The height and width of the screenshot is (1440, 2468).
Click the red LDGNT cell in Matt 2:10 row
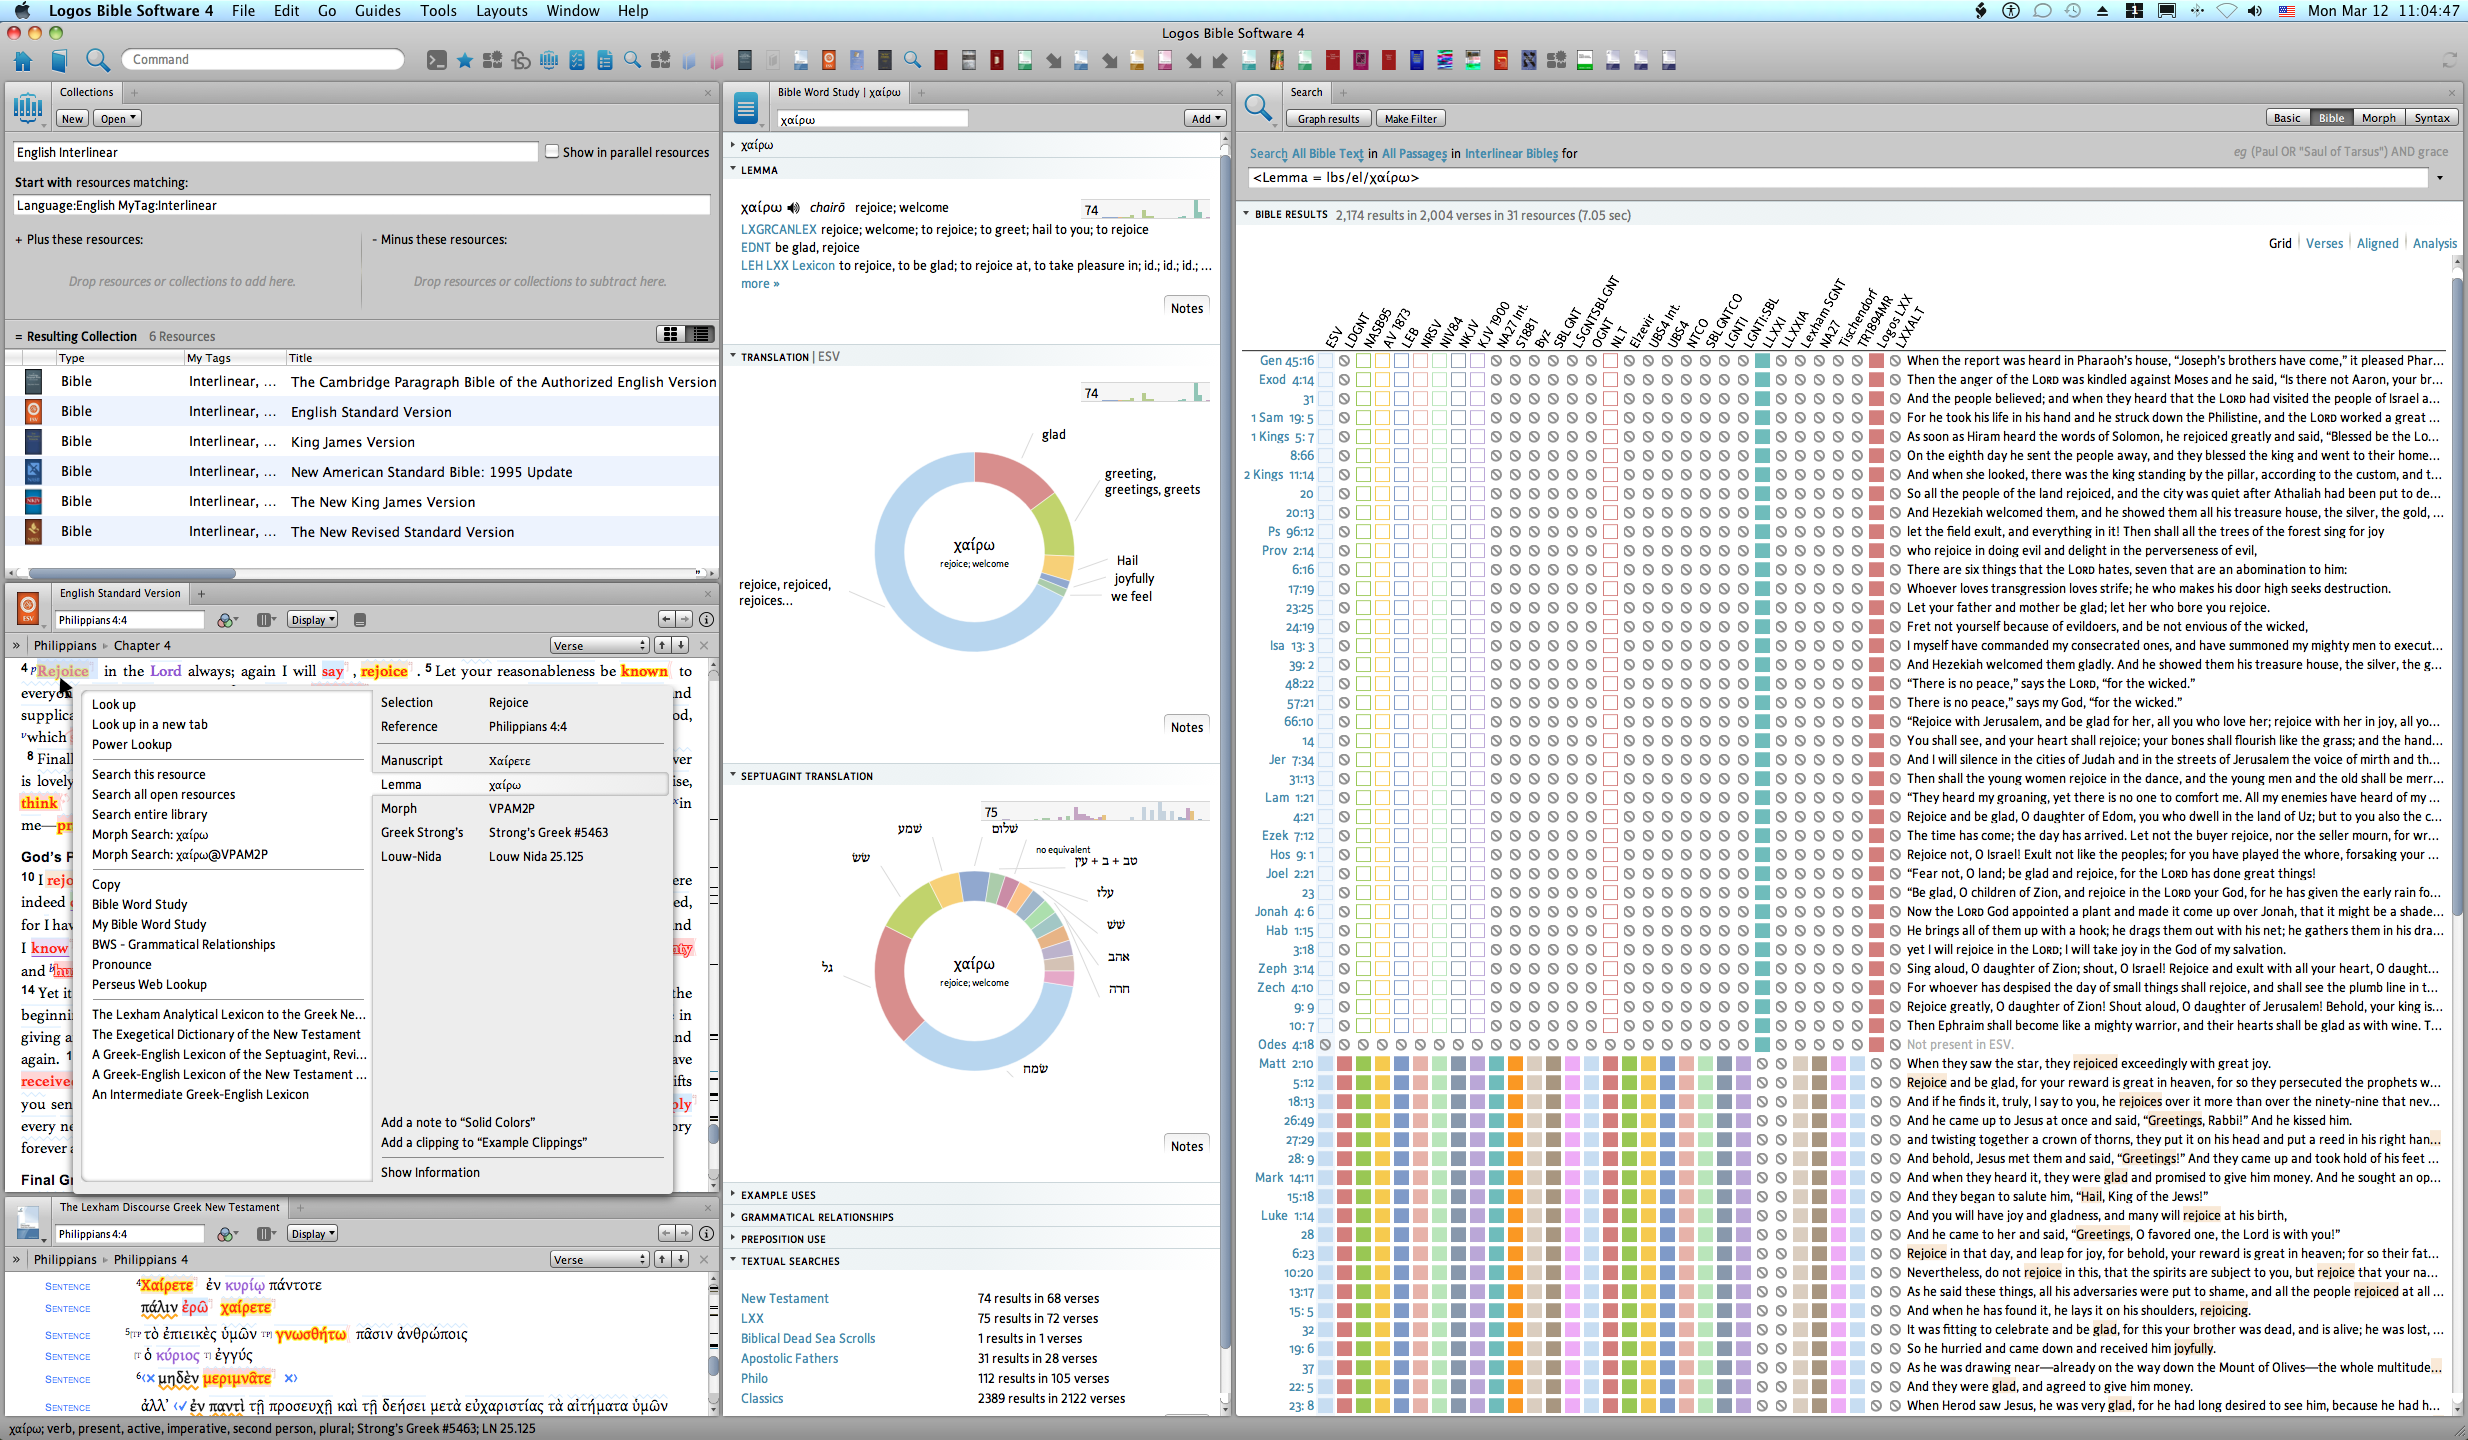click(1345, 1064)
